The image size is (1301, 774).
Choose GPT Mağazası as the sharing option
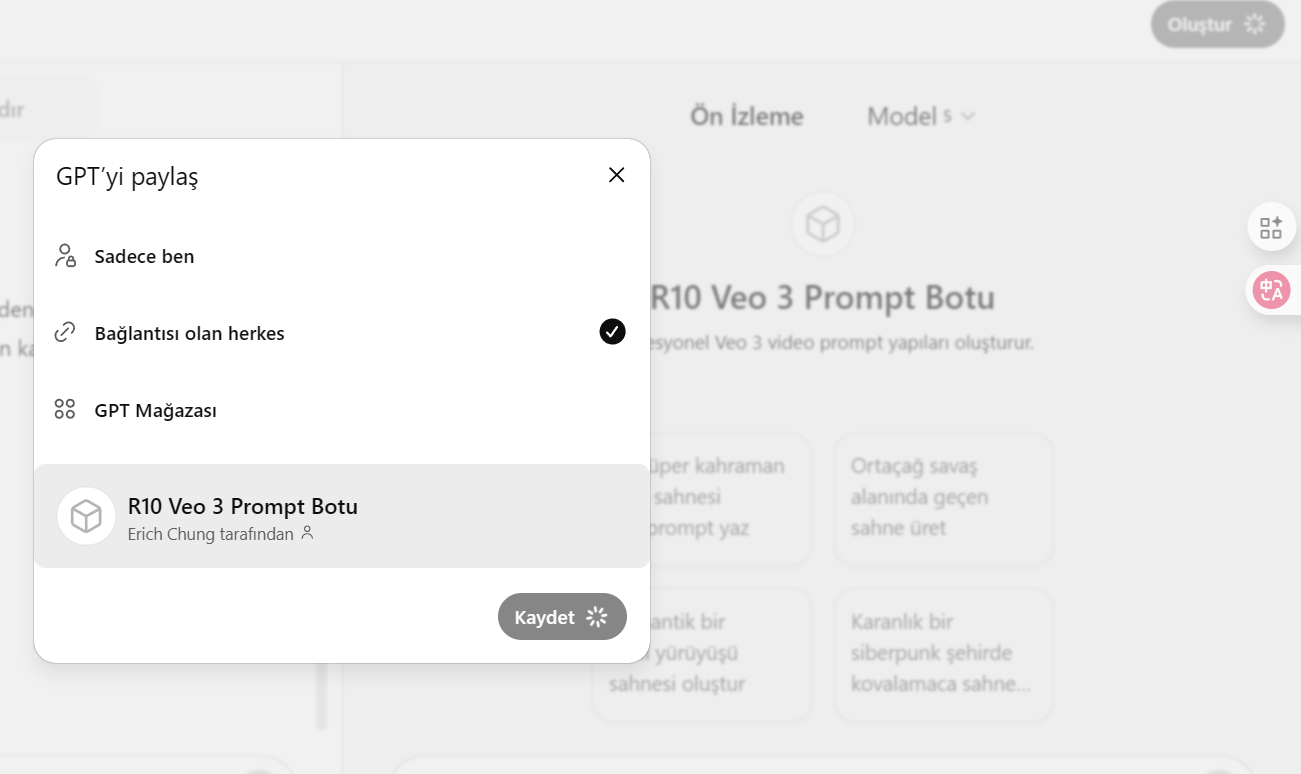(x=342, y=410)
